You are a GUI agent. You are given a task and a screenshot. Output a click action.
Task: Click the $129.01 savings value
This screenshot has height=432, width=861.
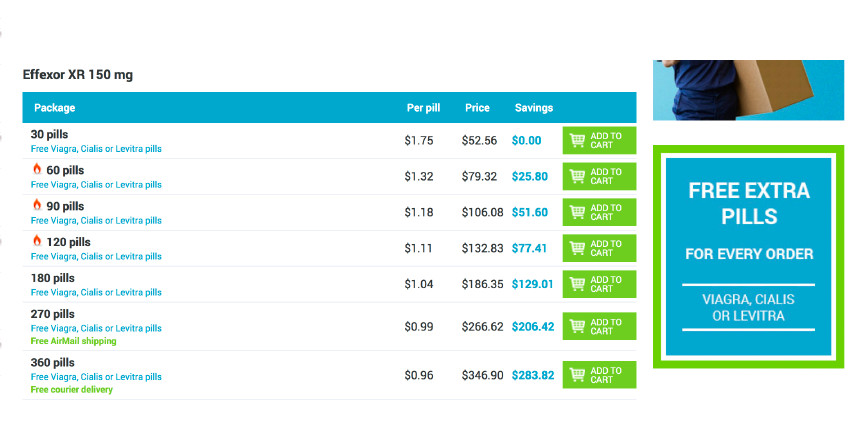tap(533, 284)
